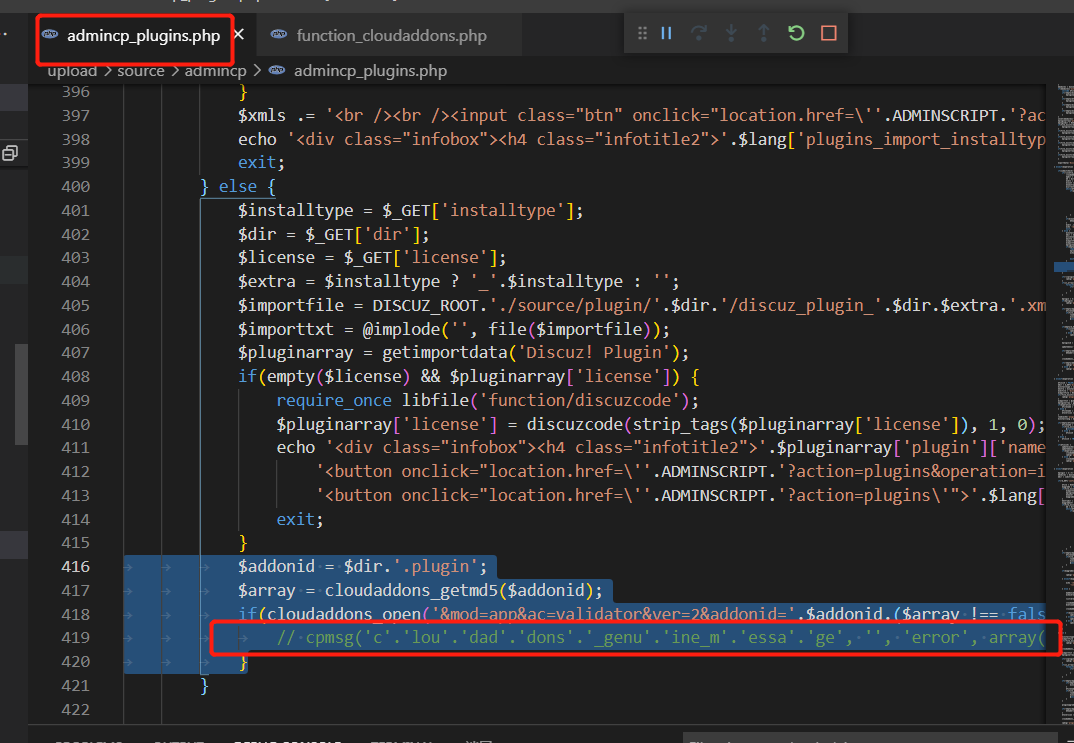
Task: Open the 'admincp' breadcrumb folder
Action: tap(215, 71)
